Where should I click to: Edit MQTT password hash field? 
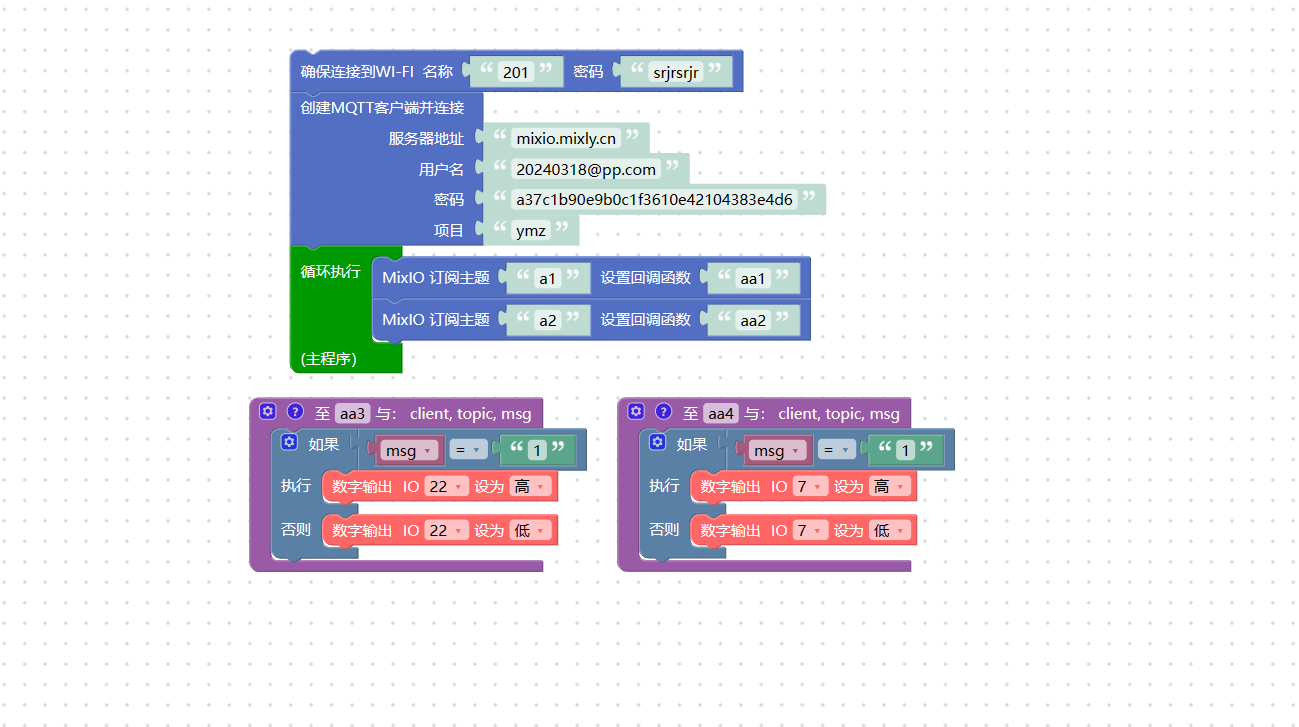654,200
